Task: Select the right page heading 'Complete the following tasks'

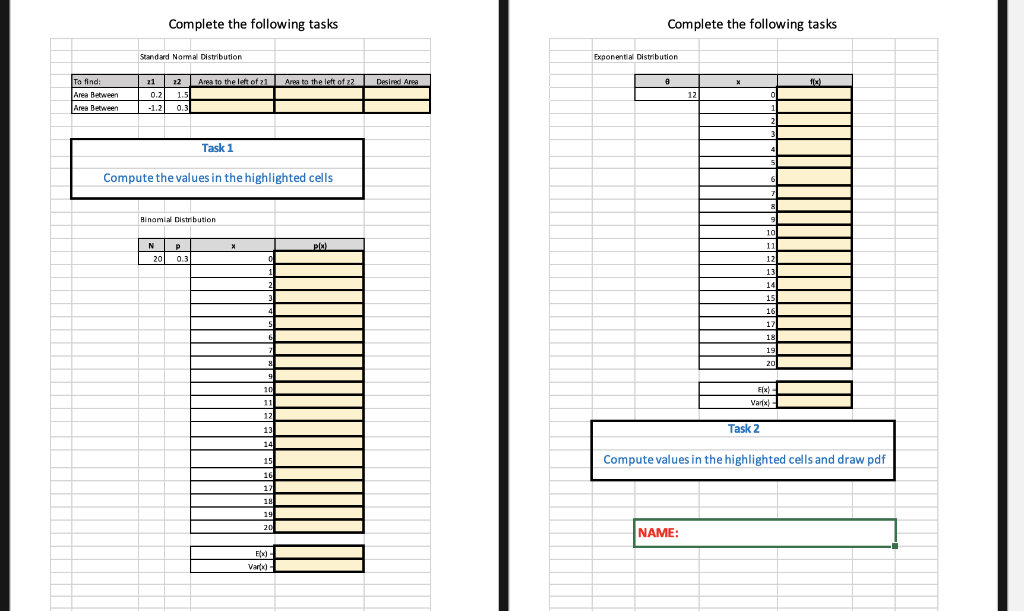Action: (x=752, y=24)
